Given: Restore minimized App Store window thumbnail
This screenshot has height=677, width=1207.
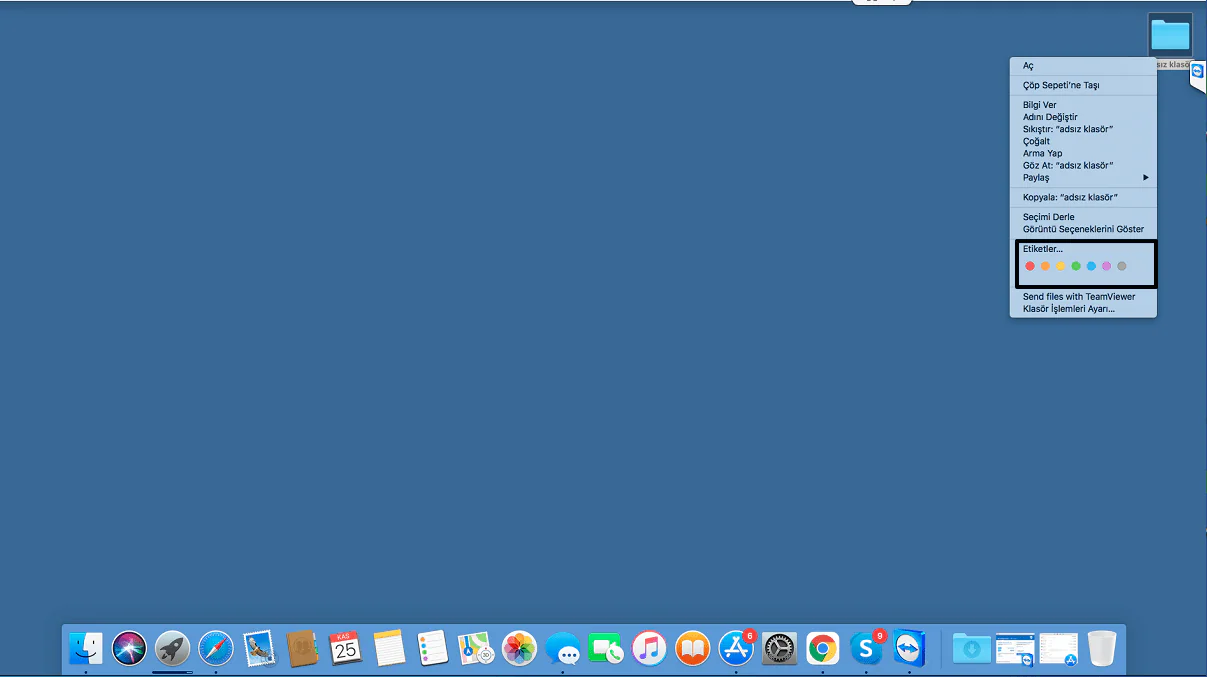Looking at the screenshot, I should tap(1058, 648).
